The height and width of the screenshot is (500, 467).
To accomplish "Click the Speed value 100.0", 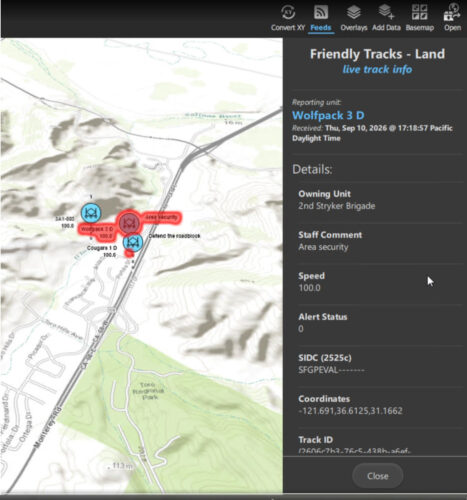I will click(309, 288).
